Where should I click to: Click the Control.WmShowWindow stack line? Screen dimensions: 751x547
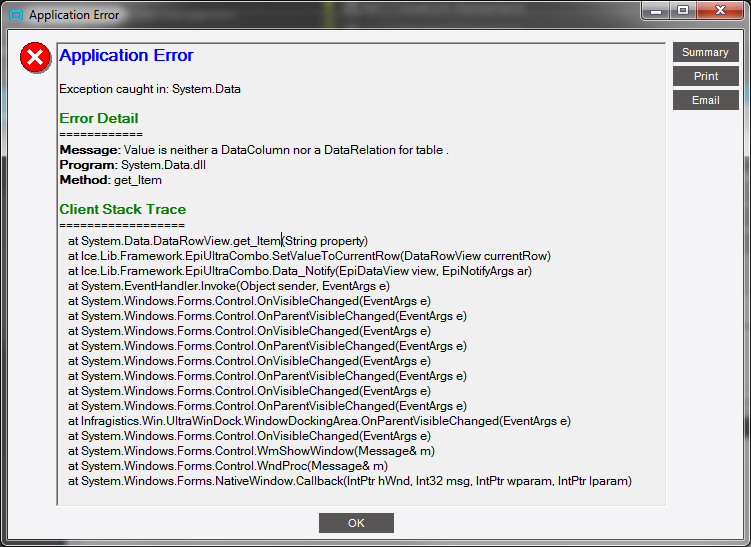[x=251, y=451]
